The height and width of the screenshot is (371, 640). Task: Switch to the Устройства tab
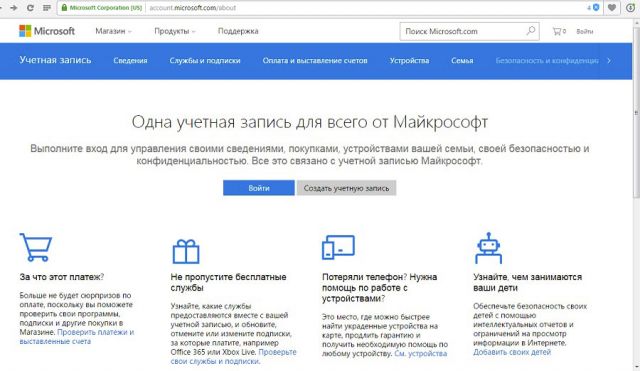pos(409,60)
